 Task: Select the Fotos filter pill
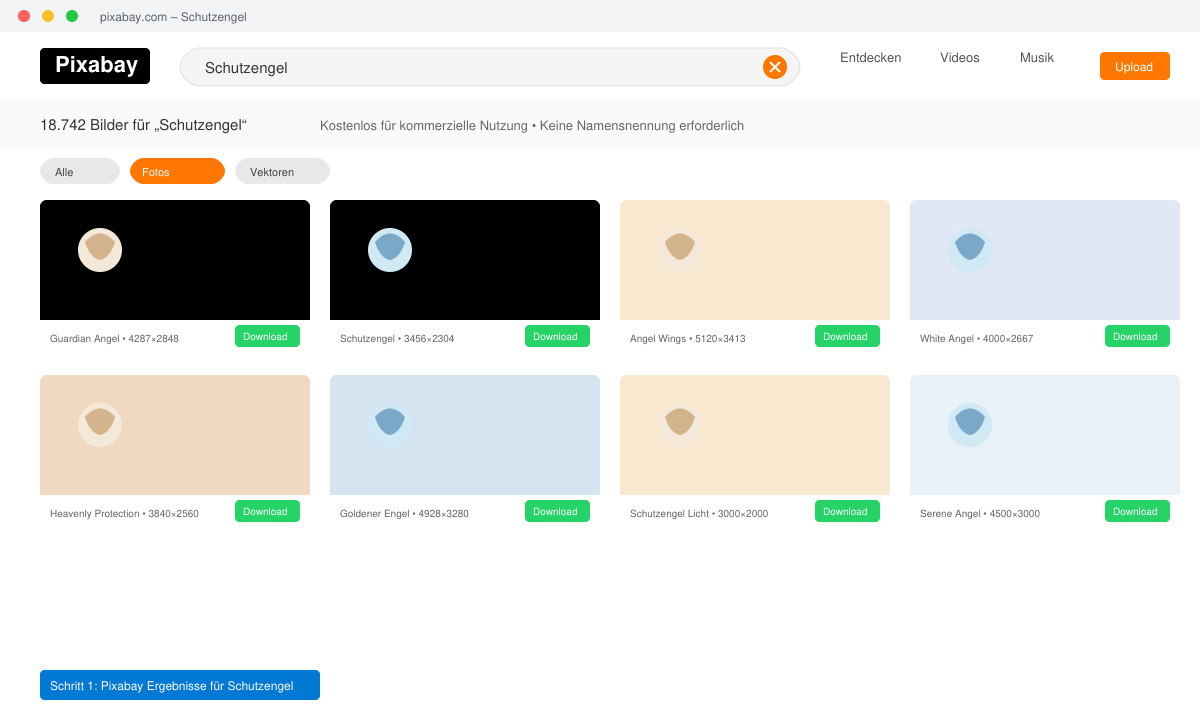(177, 171)
